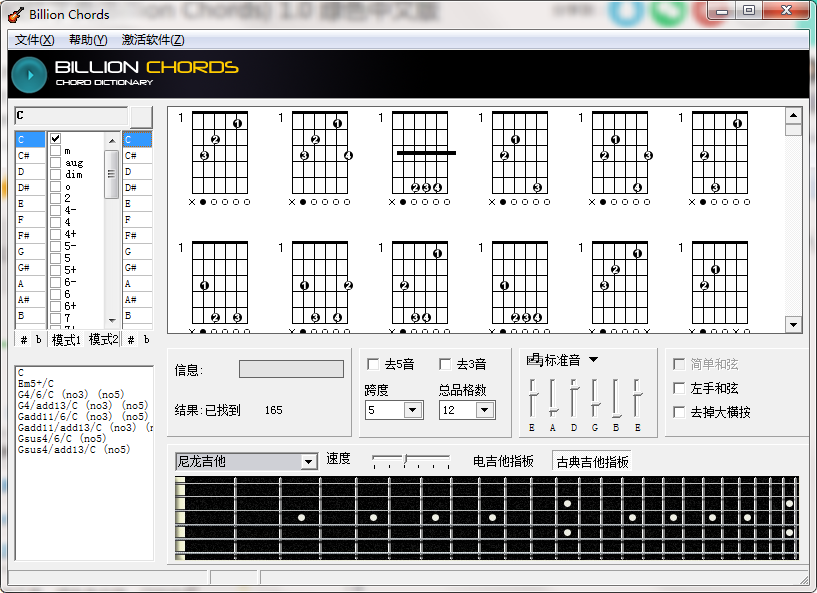Enable 左手和弦 checkbox
This screenshot has height=593, width=817.
[x=679, y=388]
